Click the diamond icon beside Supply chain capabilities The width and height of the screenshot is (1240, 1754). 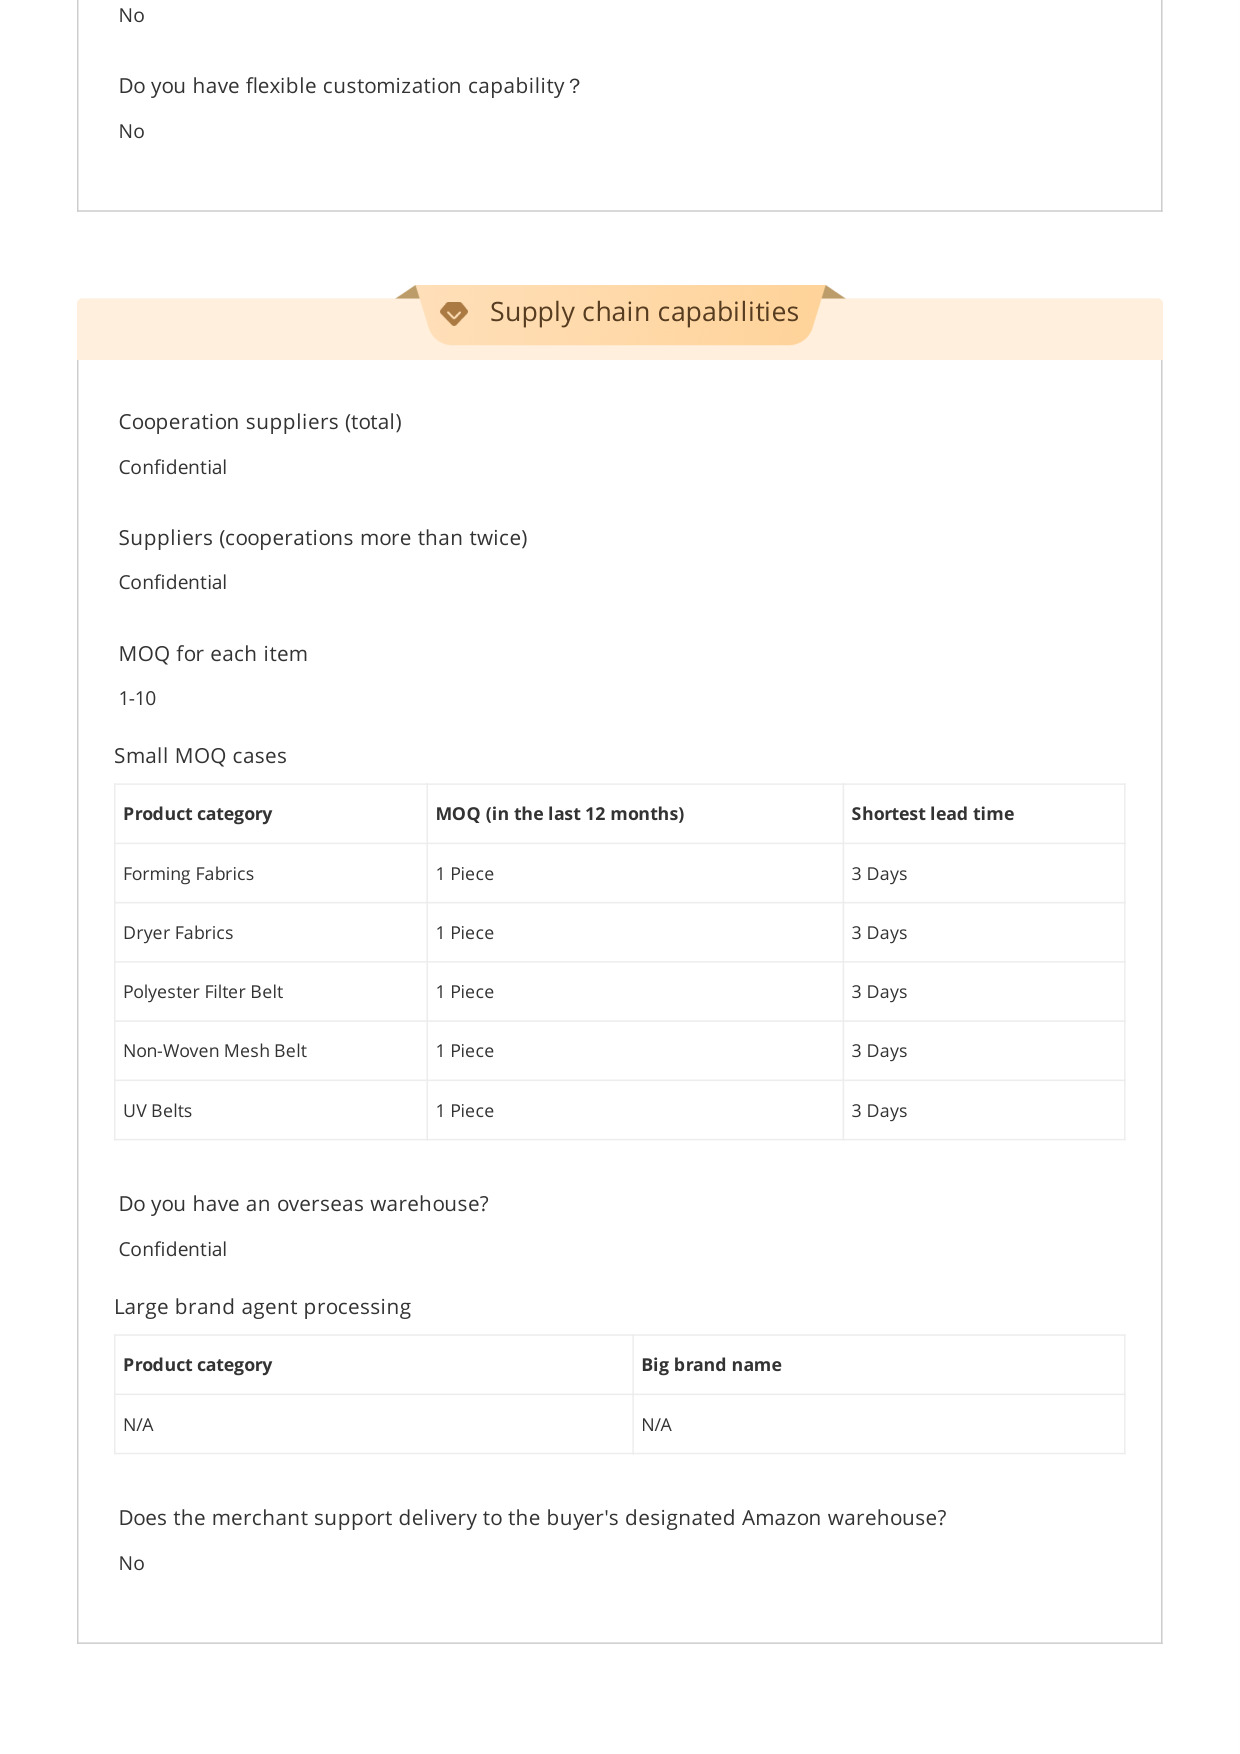pos(454,314)
